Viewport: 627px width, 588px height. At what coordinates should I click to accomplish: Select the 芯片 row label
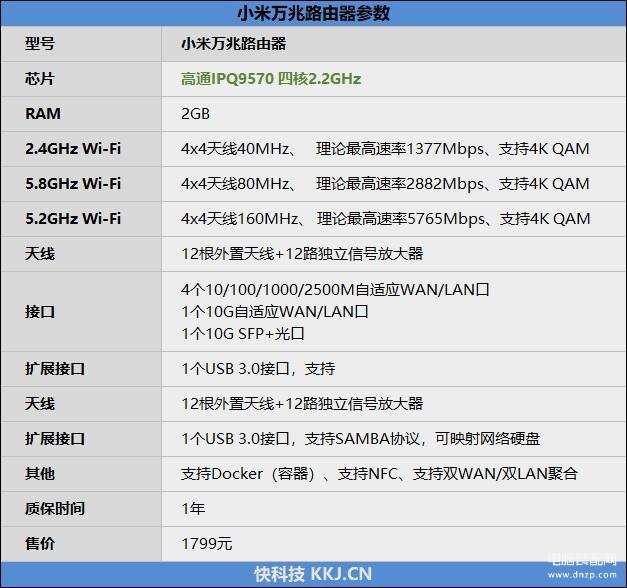[40, 79]
